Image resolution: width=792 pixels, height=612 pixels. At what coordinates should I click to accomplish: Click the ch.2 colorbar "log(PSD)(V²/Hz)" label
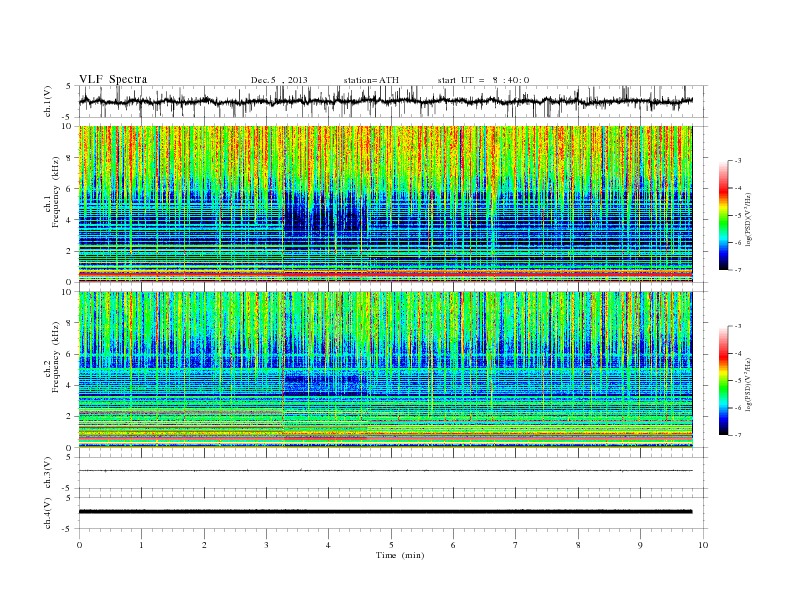748,384
